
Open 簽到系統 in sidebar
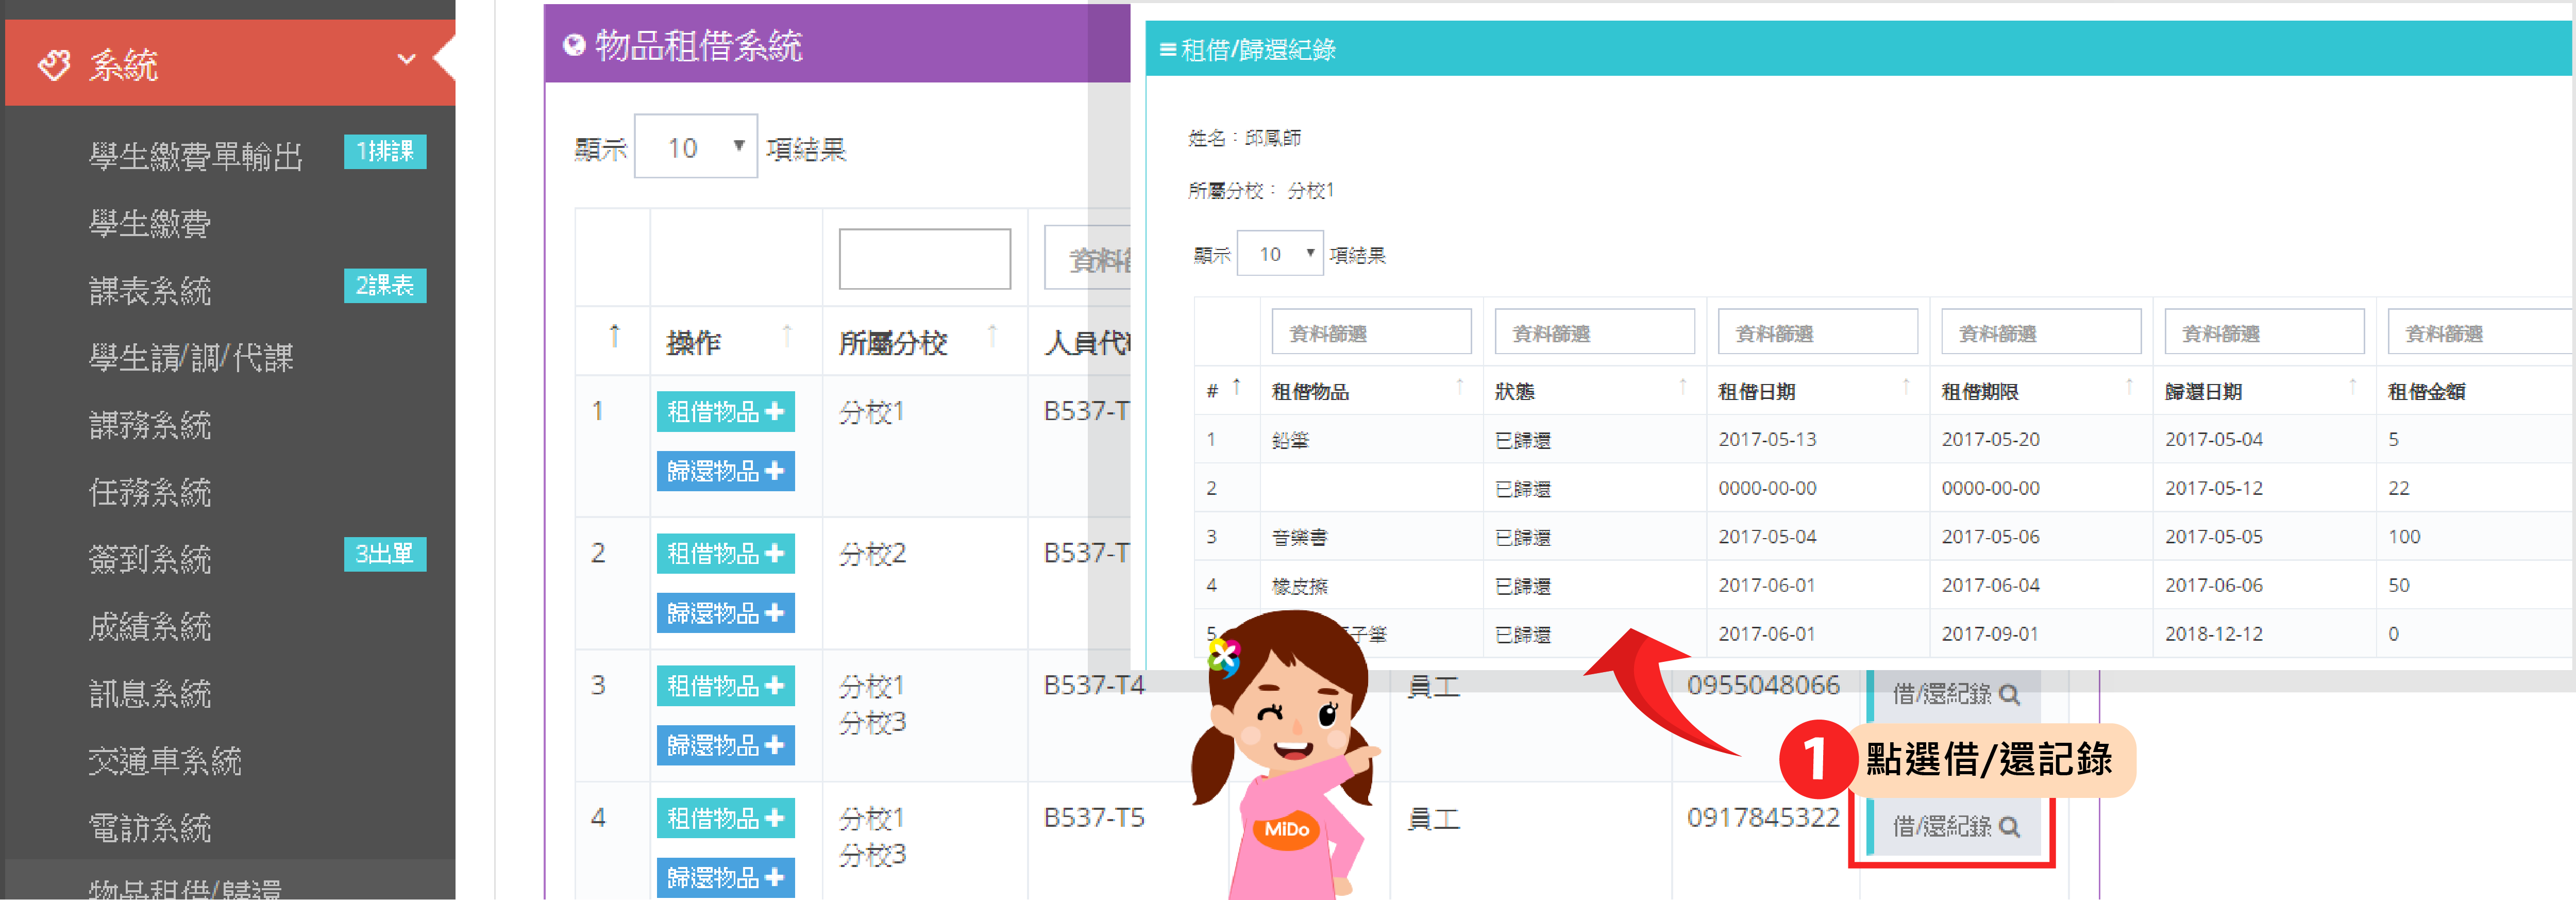coord(150,559)
